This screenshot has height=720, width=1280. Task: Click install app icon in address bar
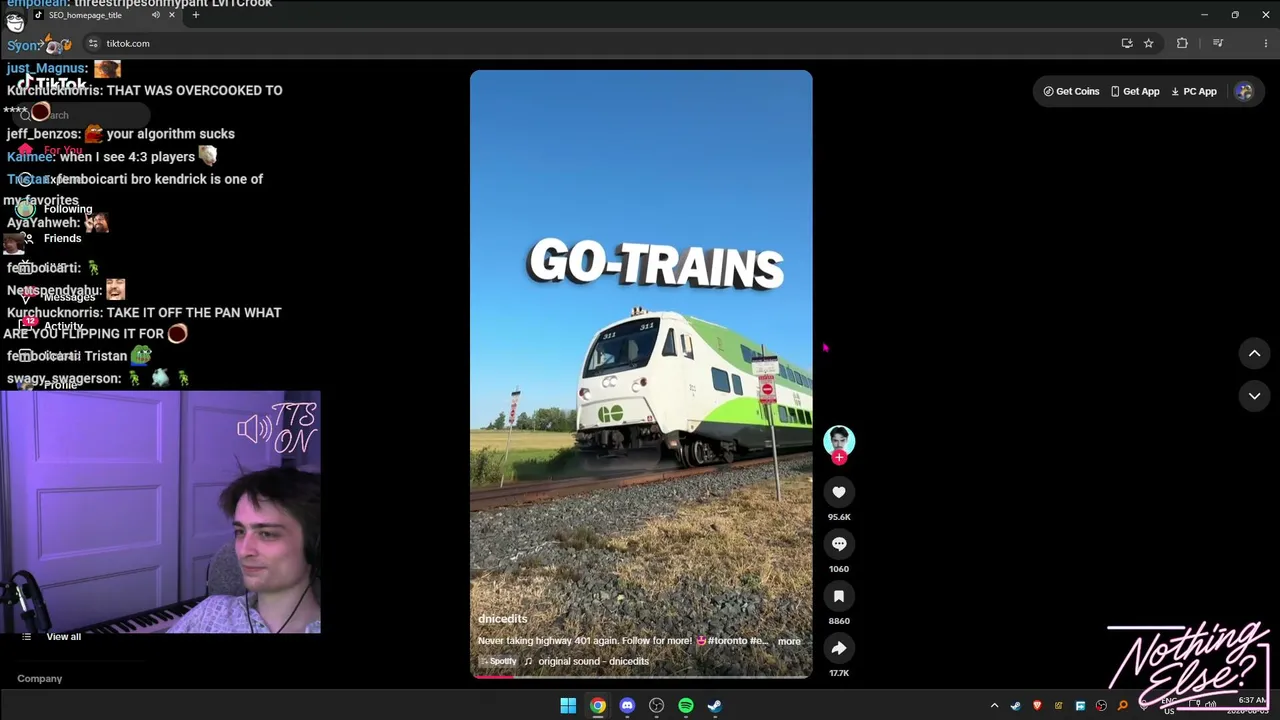1127,43
